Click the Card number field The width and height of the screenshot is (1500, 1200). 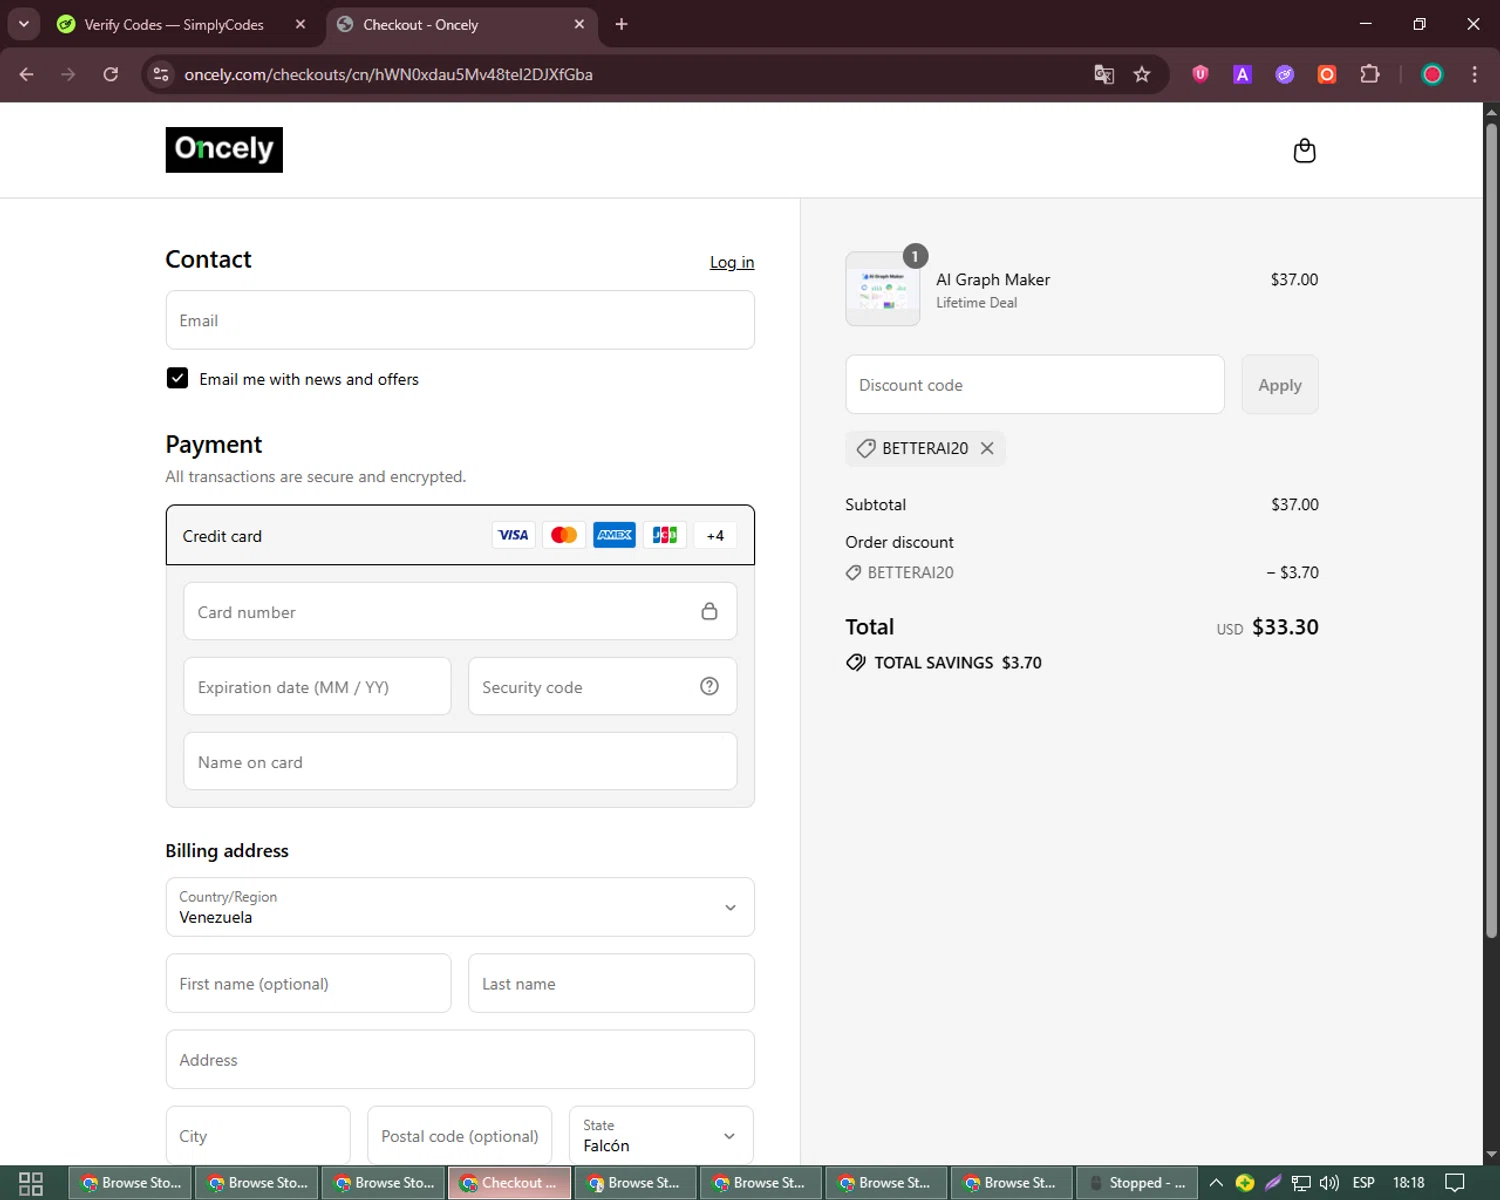[x=460, y=611]
